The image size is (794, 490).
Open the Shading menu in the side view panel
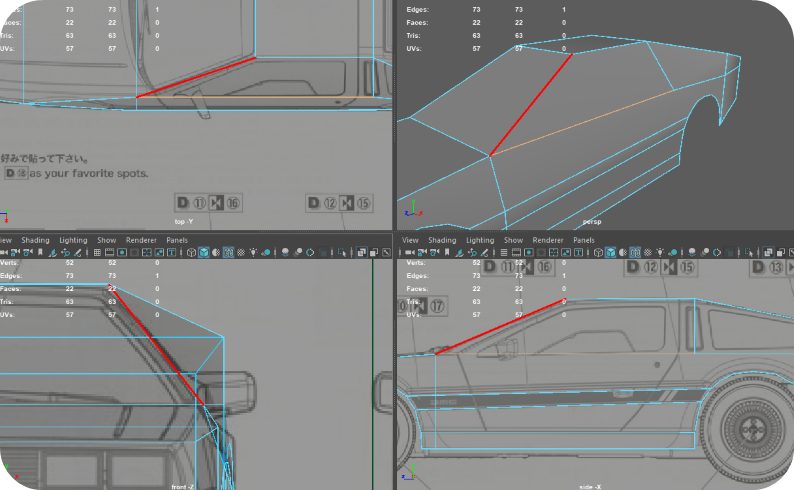(x=442, y=240)
